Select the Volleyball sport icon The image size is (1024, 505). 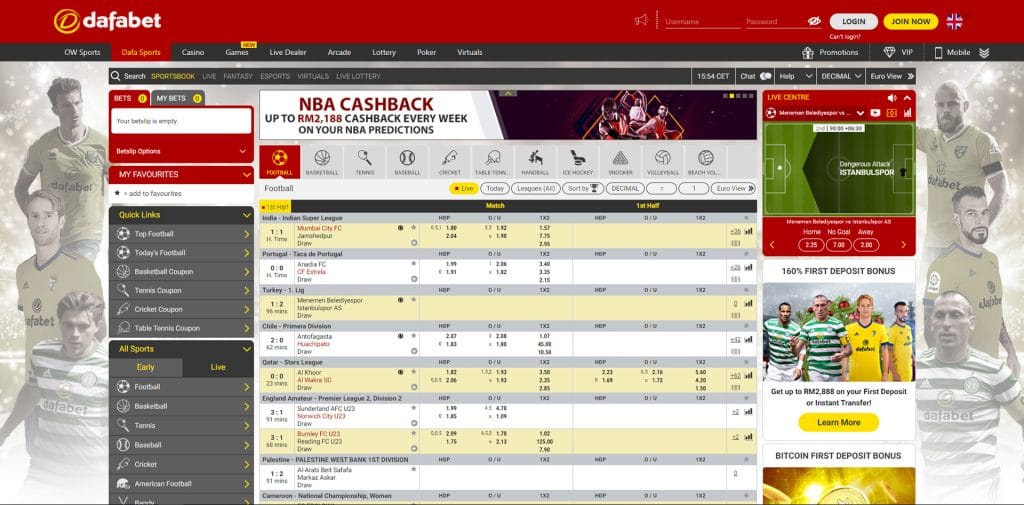663,161
